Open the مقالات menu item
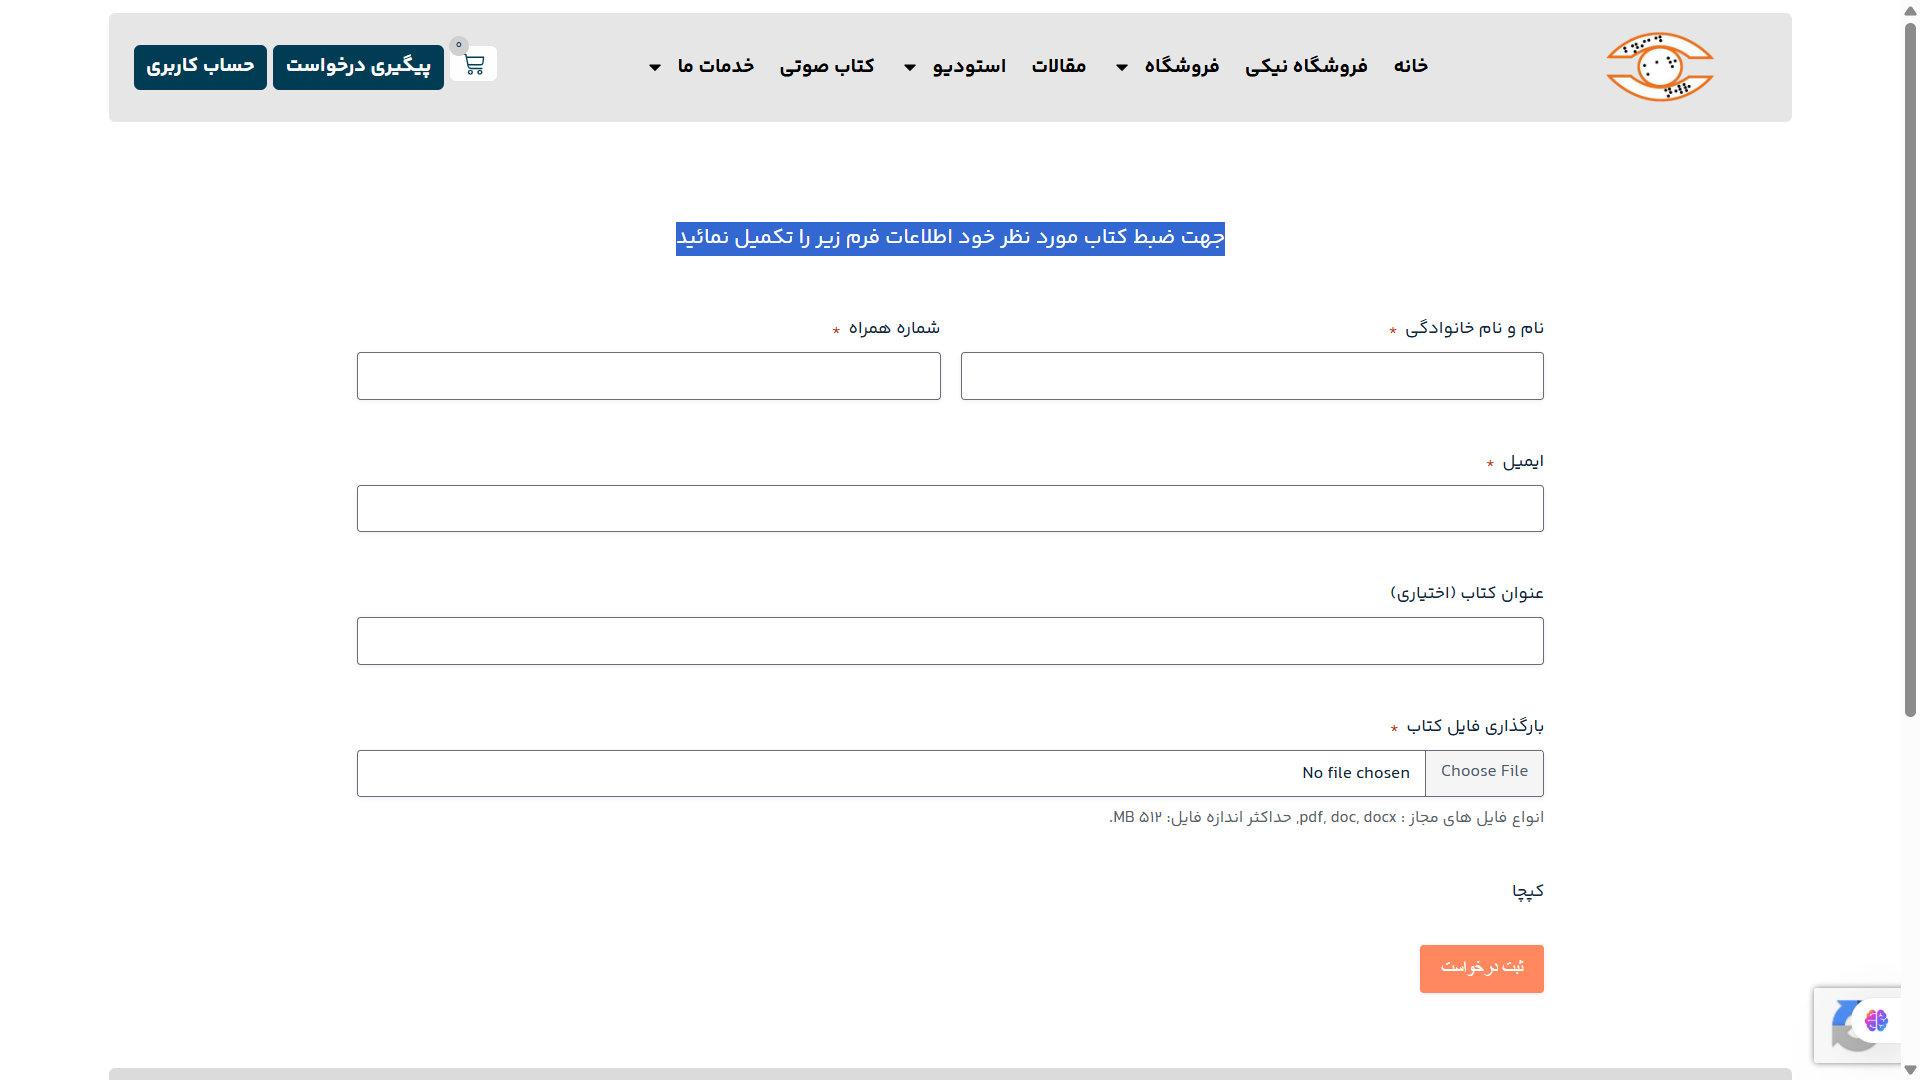This screenshot has width=1920, height=1080. pyautogui.click(x=1058, y=66)
